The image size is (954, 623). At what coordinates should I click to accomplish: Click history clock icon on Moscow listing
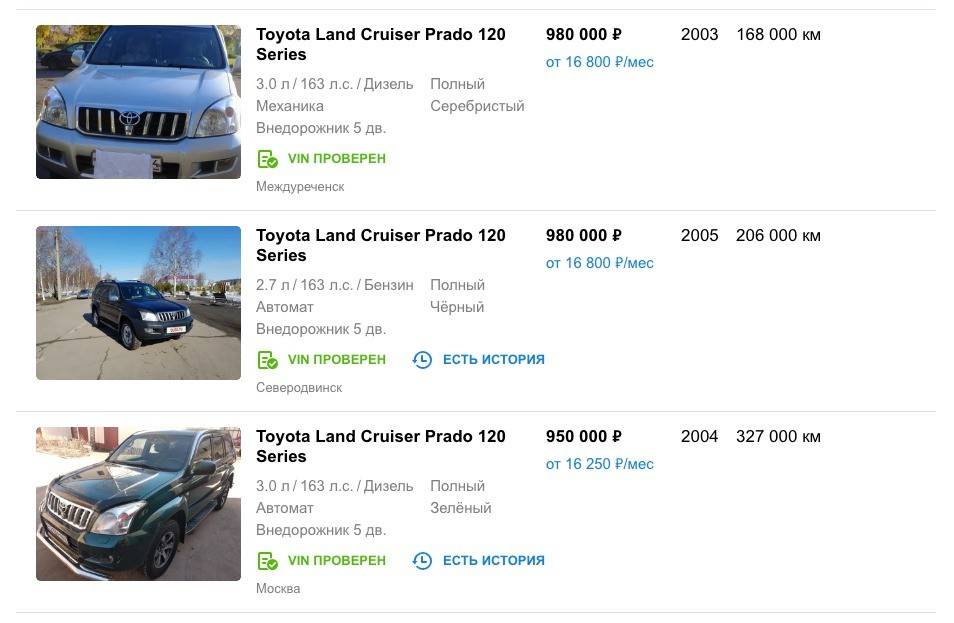coord(422,561)
